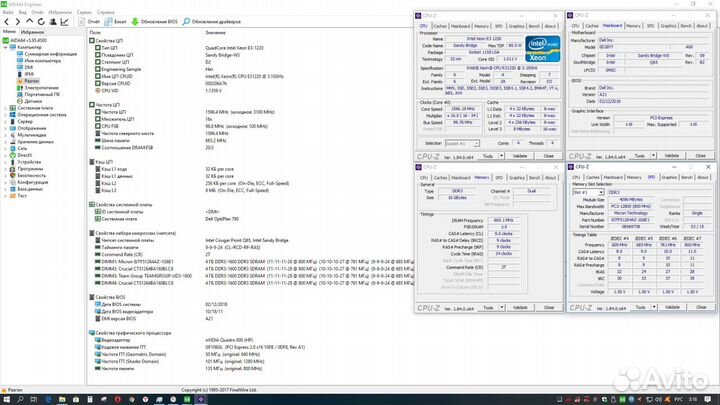Click Close in CPU-Z memory timings window
This screenshot has height=405, width=720.
549,308
